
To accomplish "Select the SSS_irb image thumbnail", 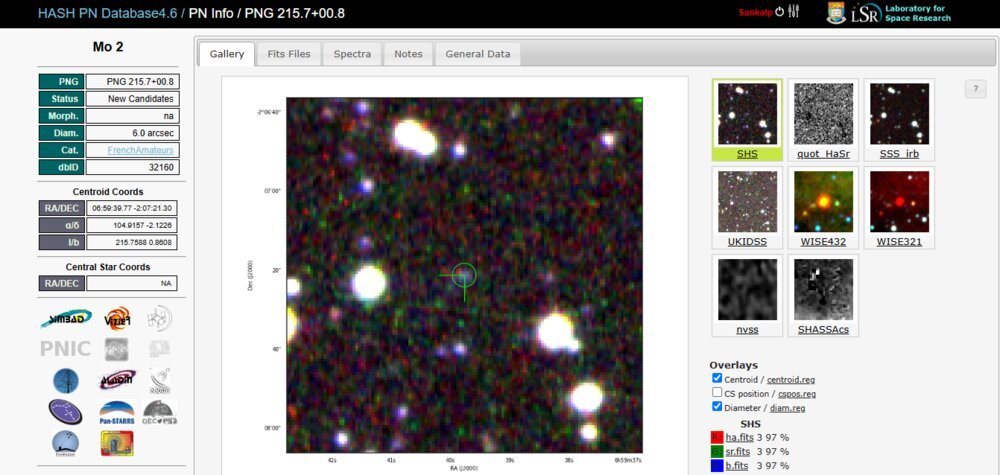I will click(899, 120).
